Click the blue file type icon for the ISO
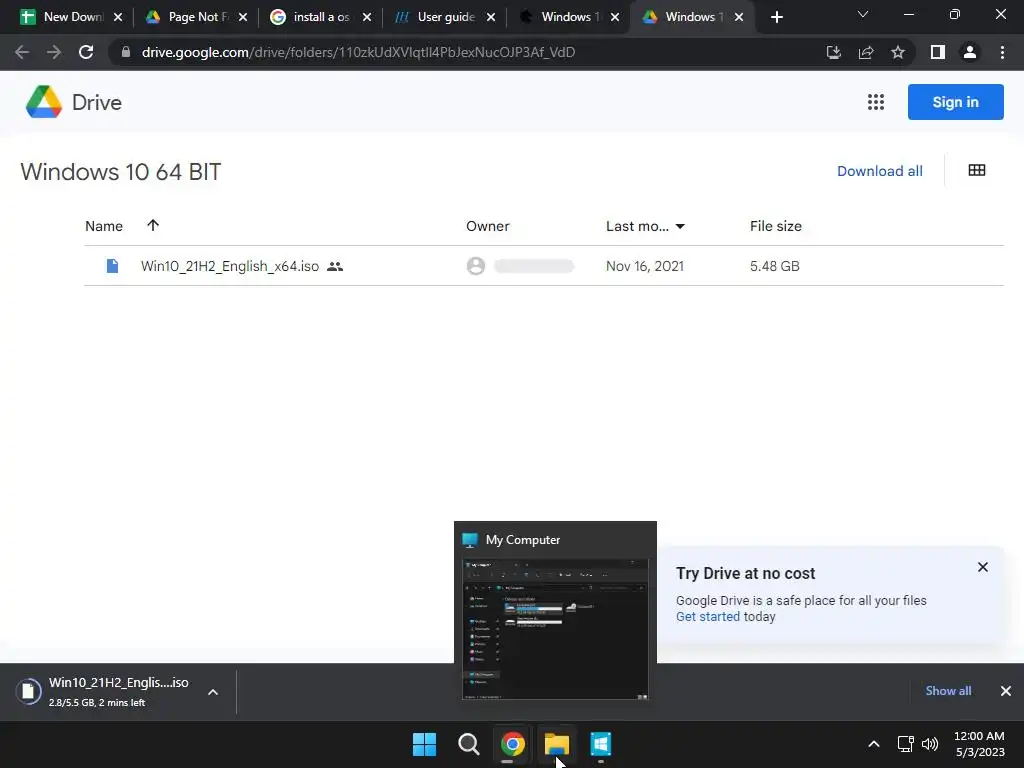Image resolution: width=1024 pixels, height=768 pixels. point(112,266)
